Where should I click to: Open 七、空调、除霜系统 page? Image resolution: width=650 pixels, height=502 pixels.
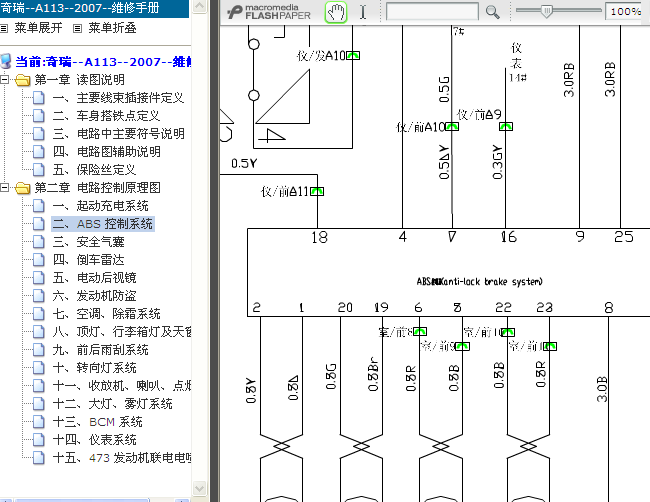pyautogui.click(x=107, y=314)
